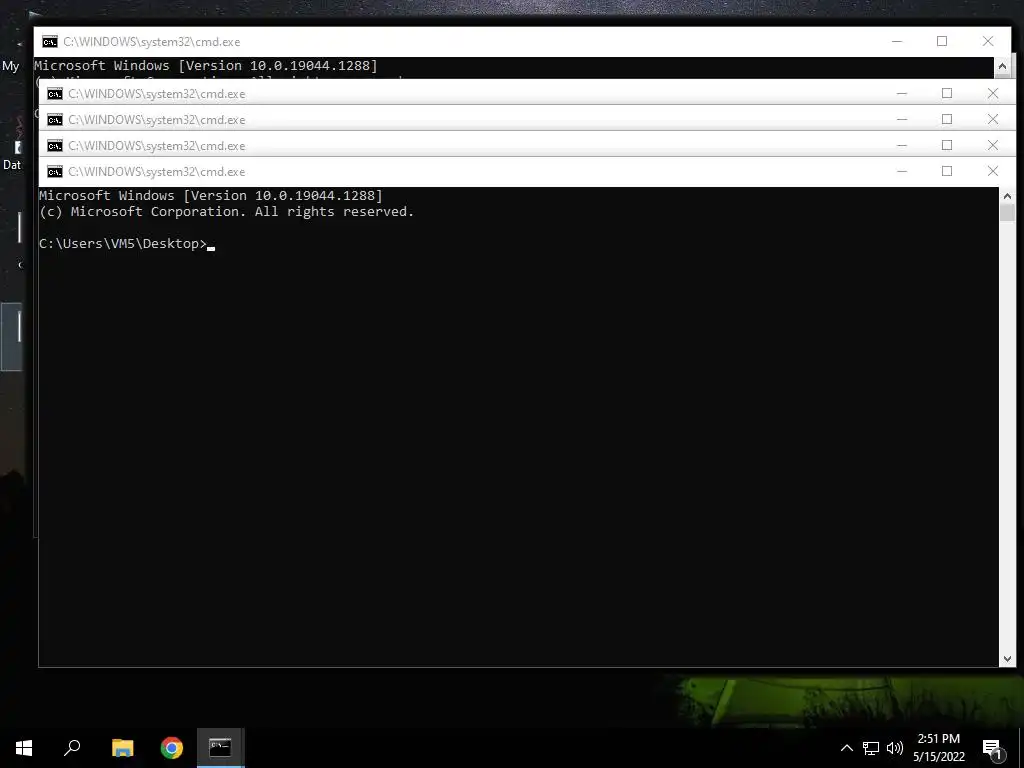Close the cmd window directly behind the frontmost one
This screenshot has height=768, width=1024.
click(993, 145)
